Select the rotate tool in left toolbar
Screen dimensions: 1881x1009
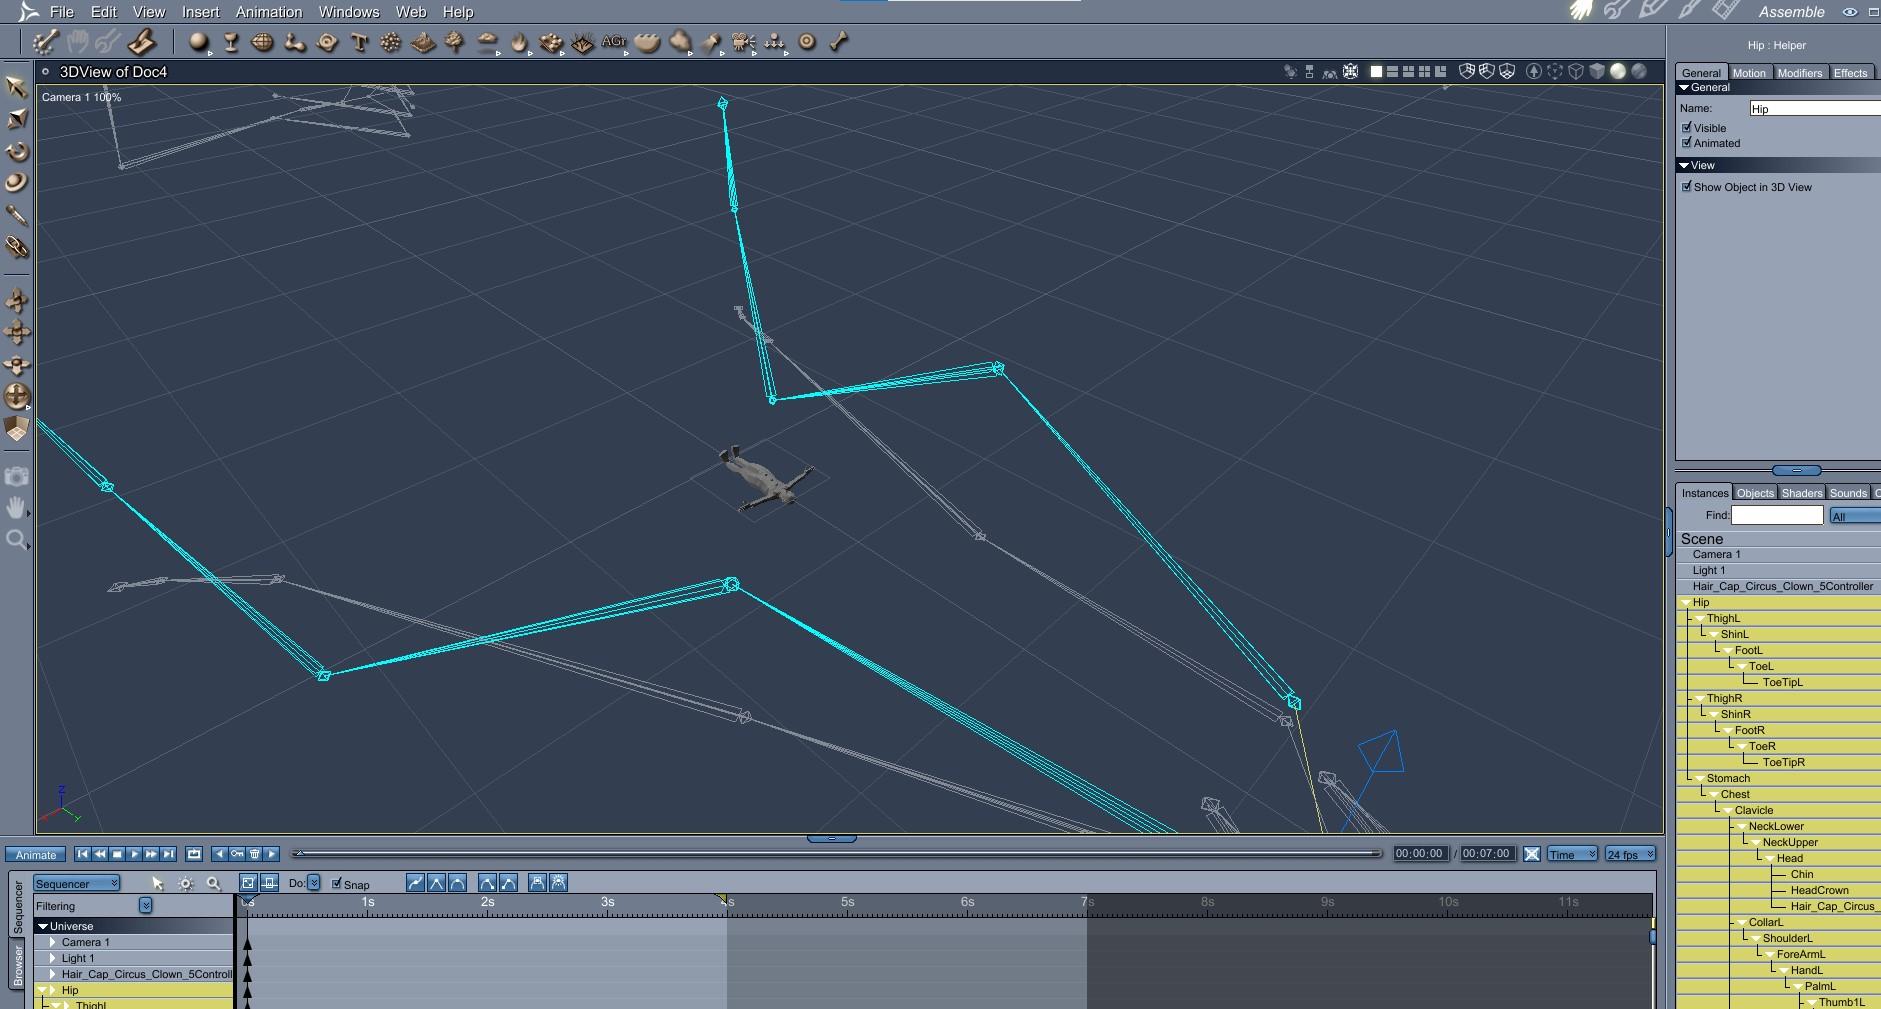click(x=16, y=151)
